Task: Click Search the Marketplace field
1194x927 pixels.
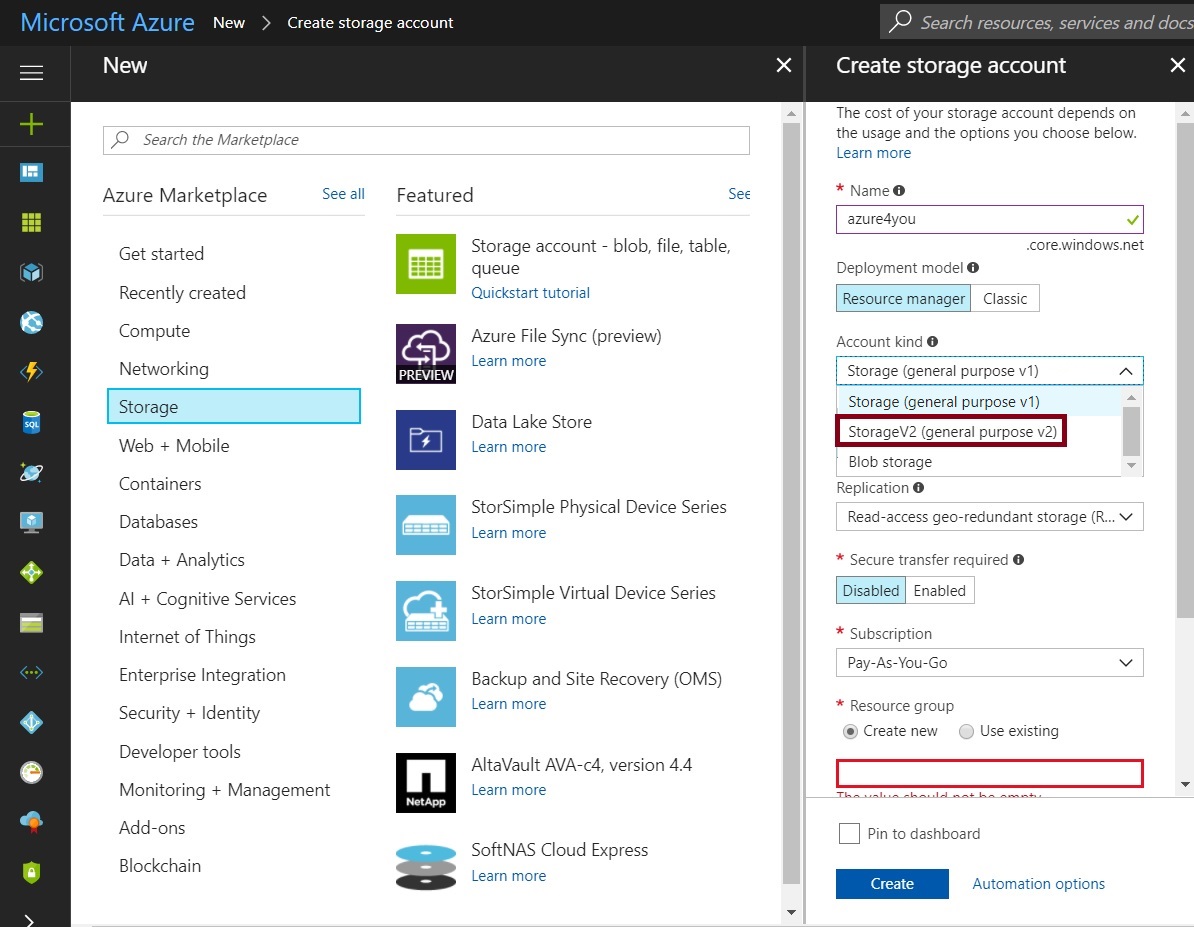Action: [x=426, y=140]
